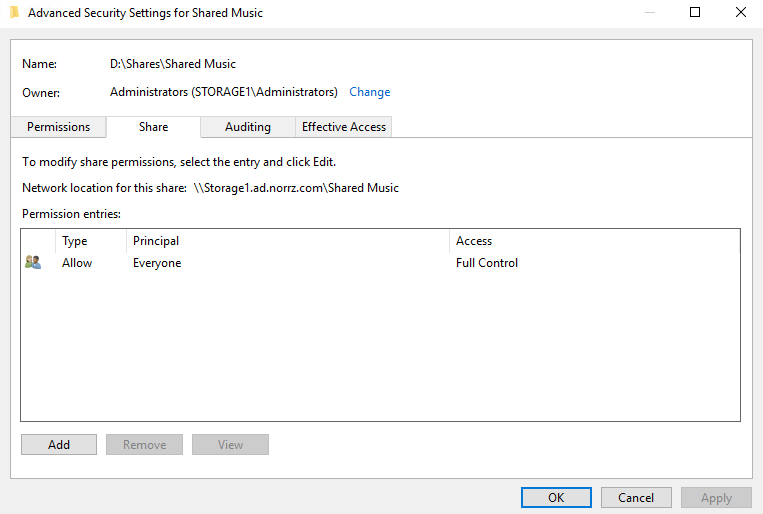Open the Auditing tab

click(x=247, y=127)
